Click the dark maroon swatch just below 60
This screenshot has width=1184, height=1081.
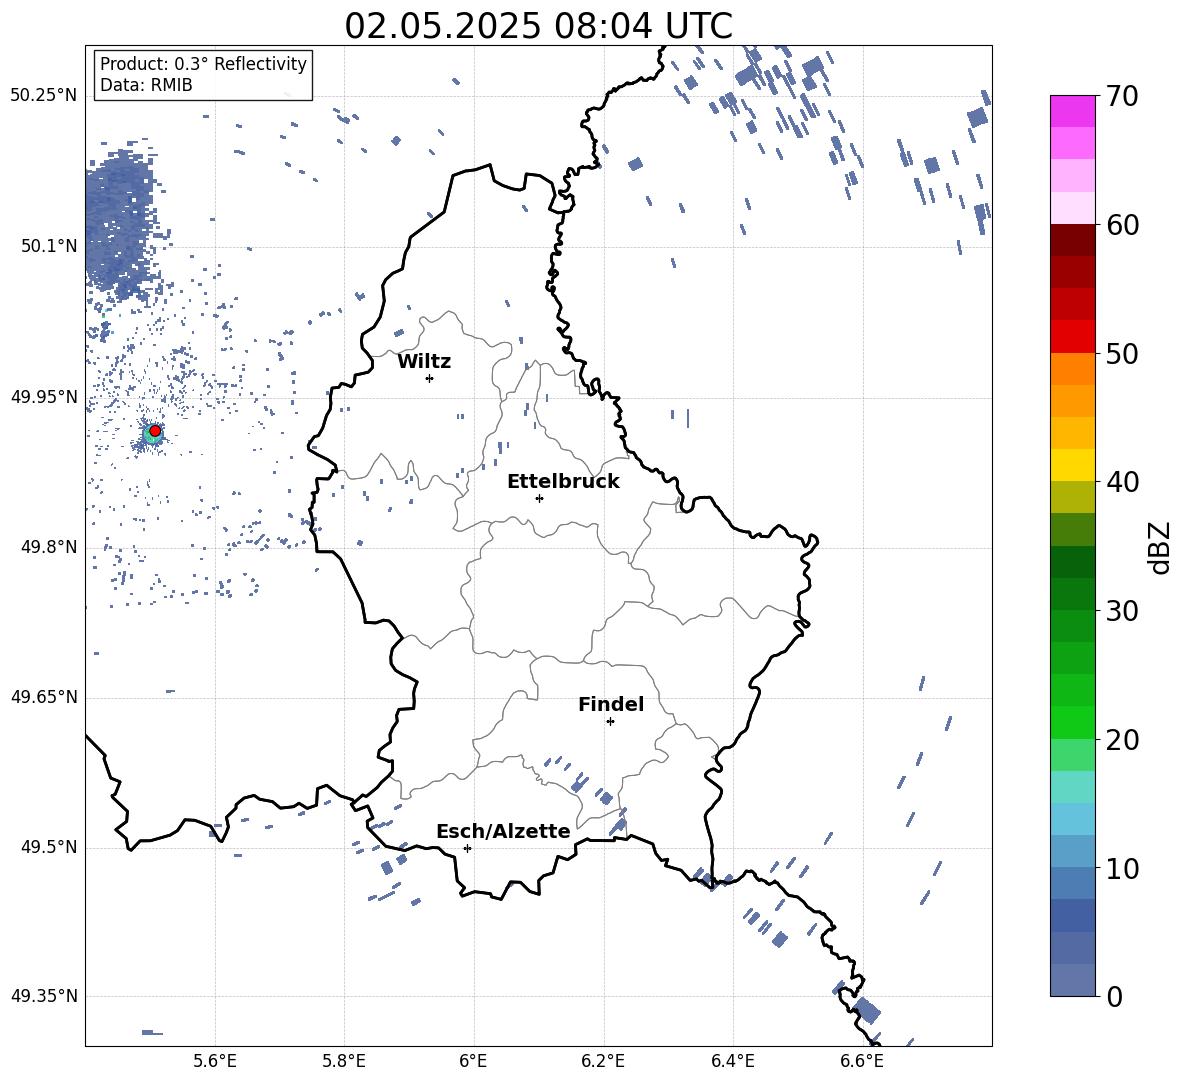pyautogui.click(x=1072, y=241)
